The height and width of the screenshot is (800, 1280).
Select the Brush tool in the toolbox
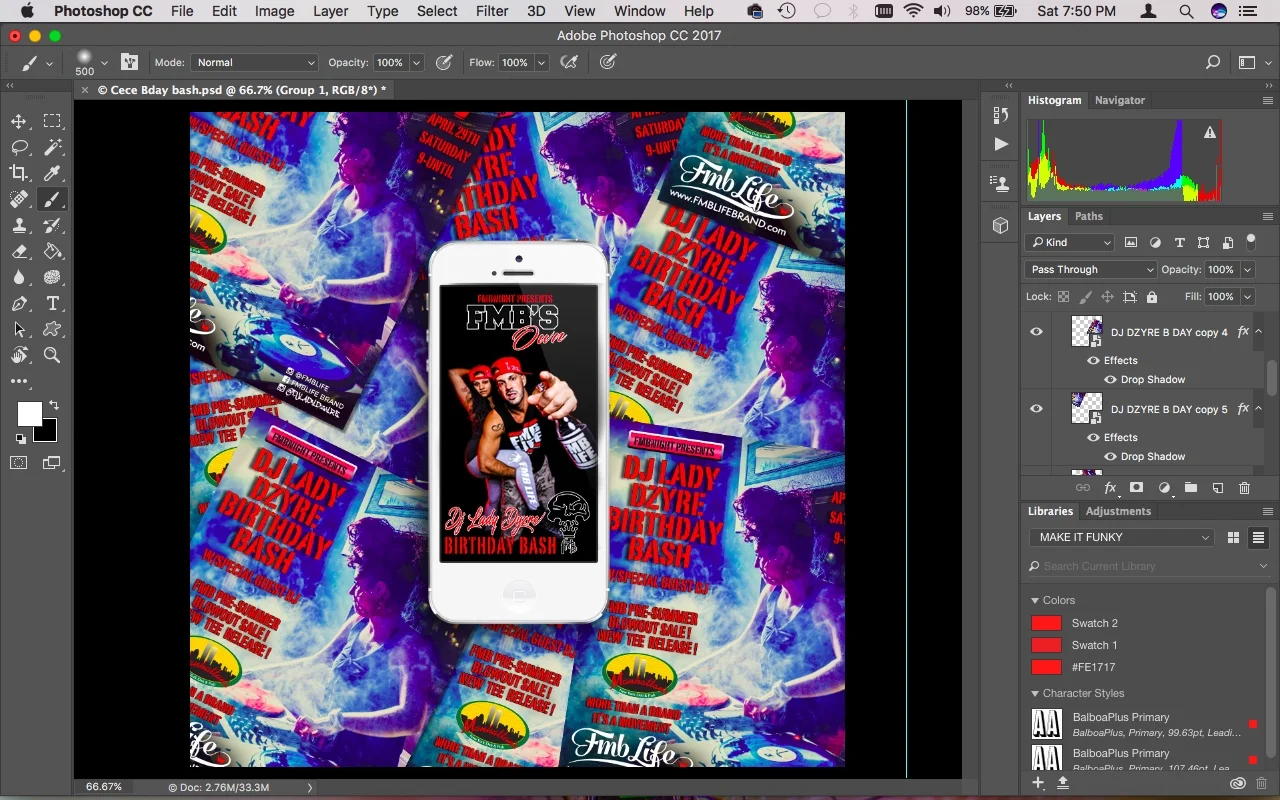(x=52, y=199)
